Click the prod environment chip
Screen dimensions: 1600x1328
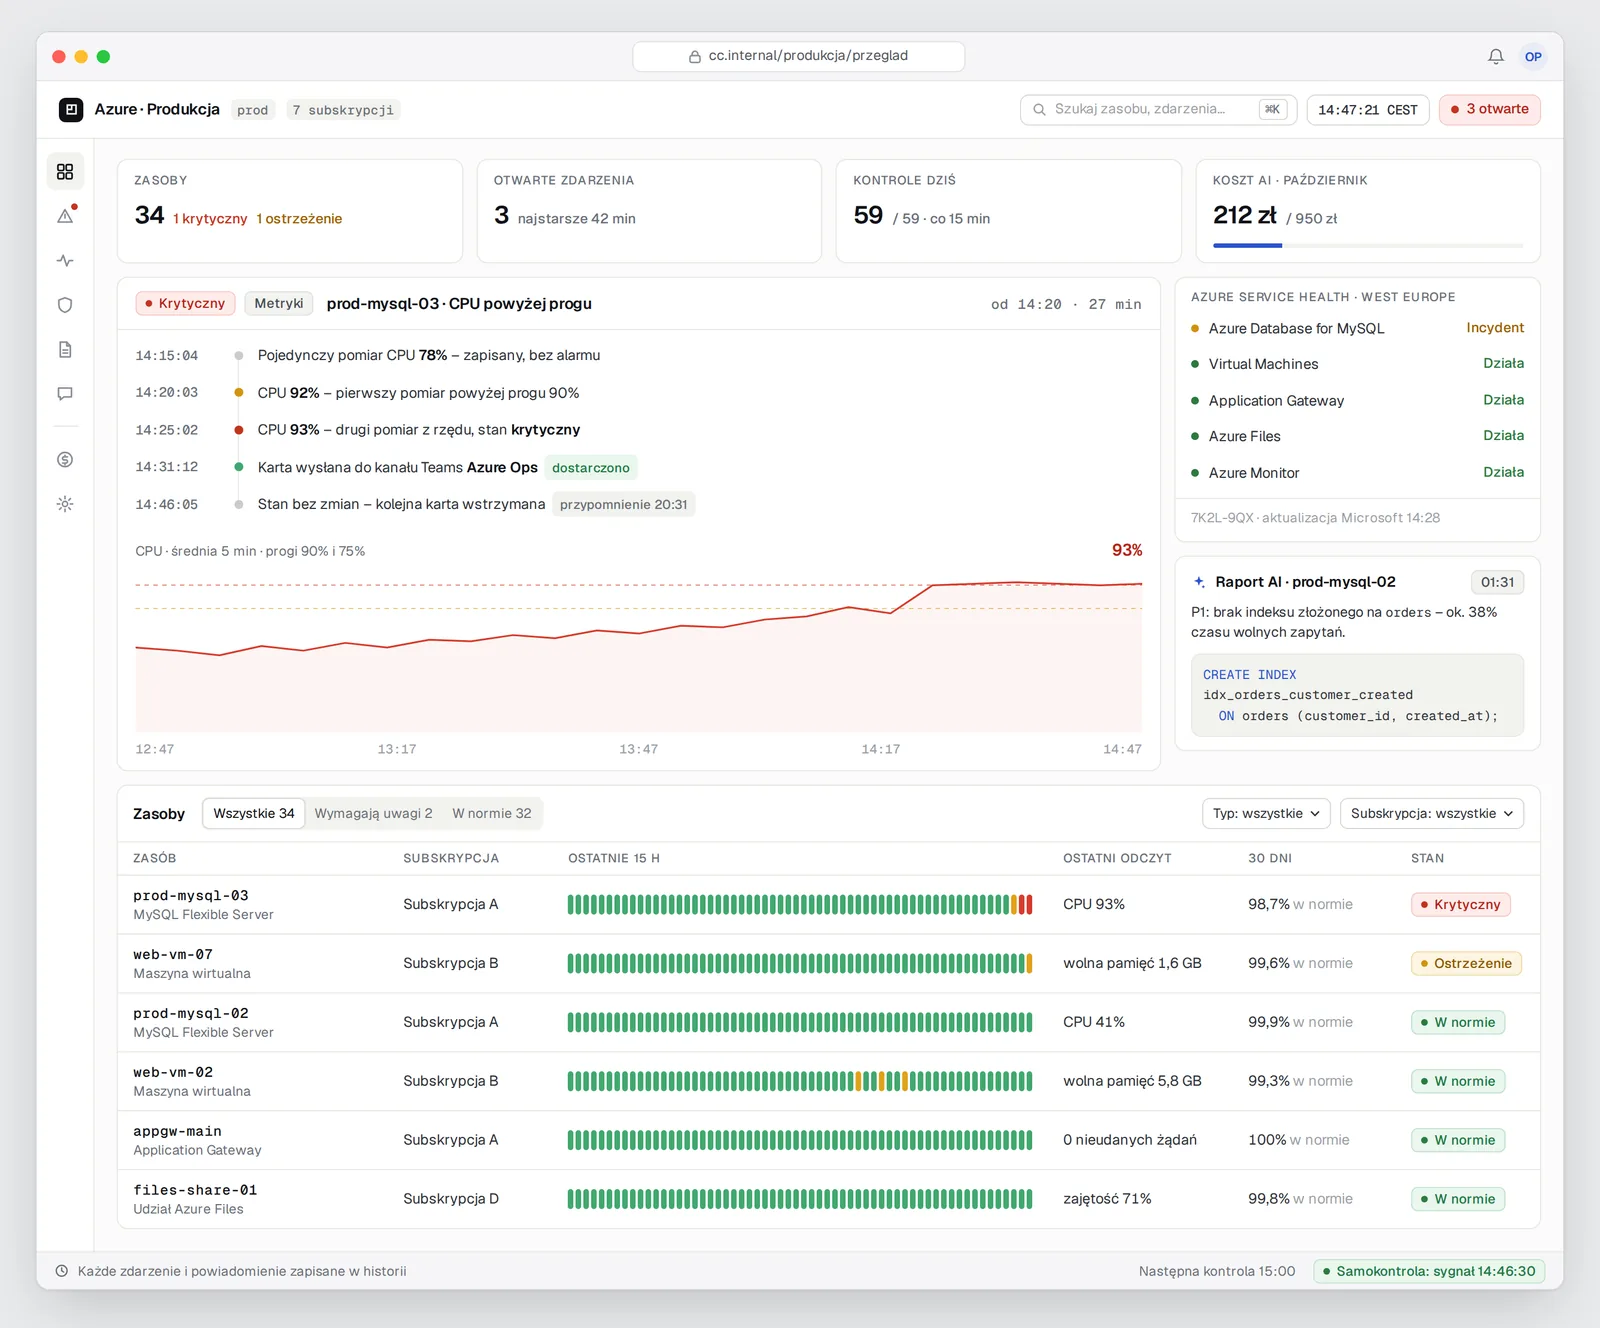pyautogui.click(x=253, y=110)
